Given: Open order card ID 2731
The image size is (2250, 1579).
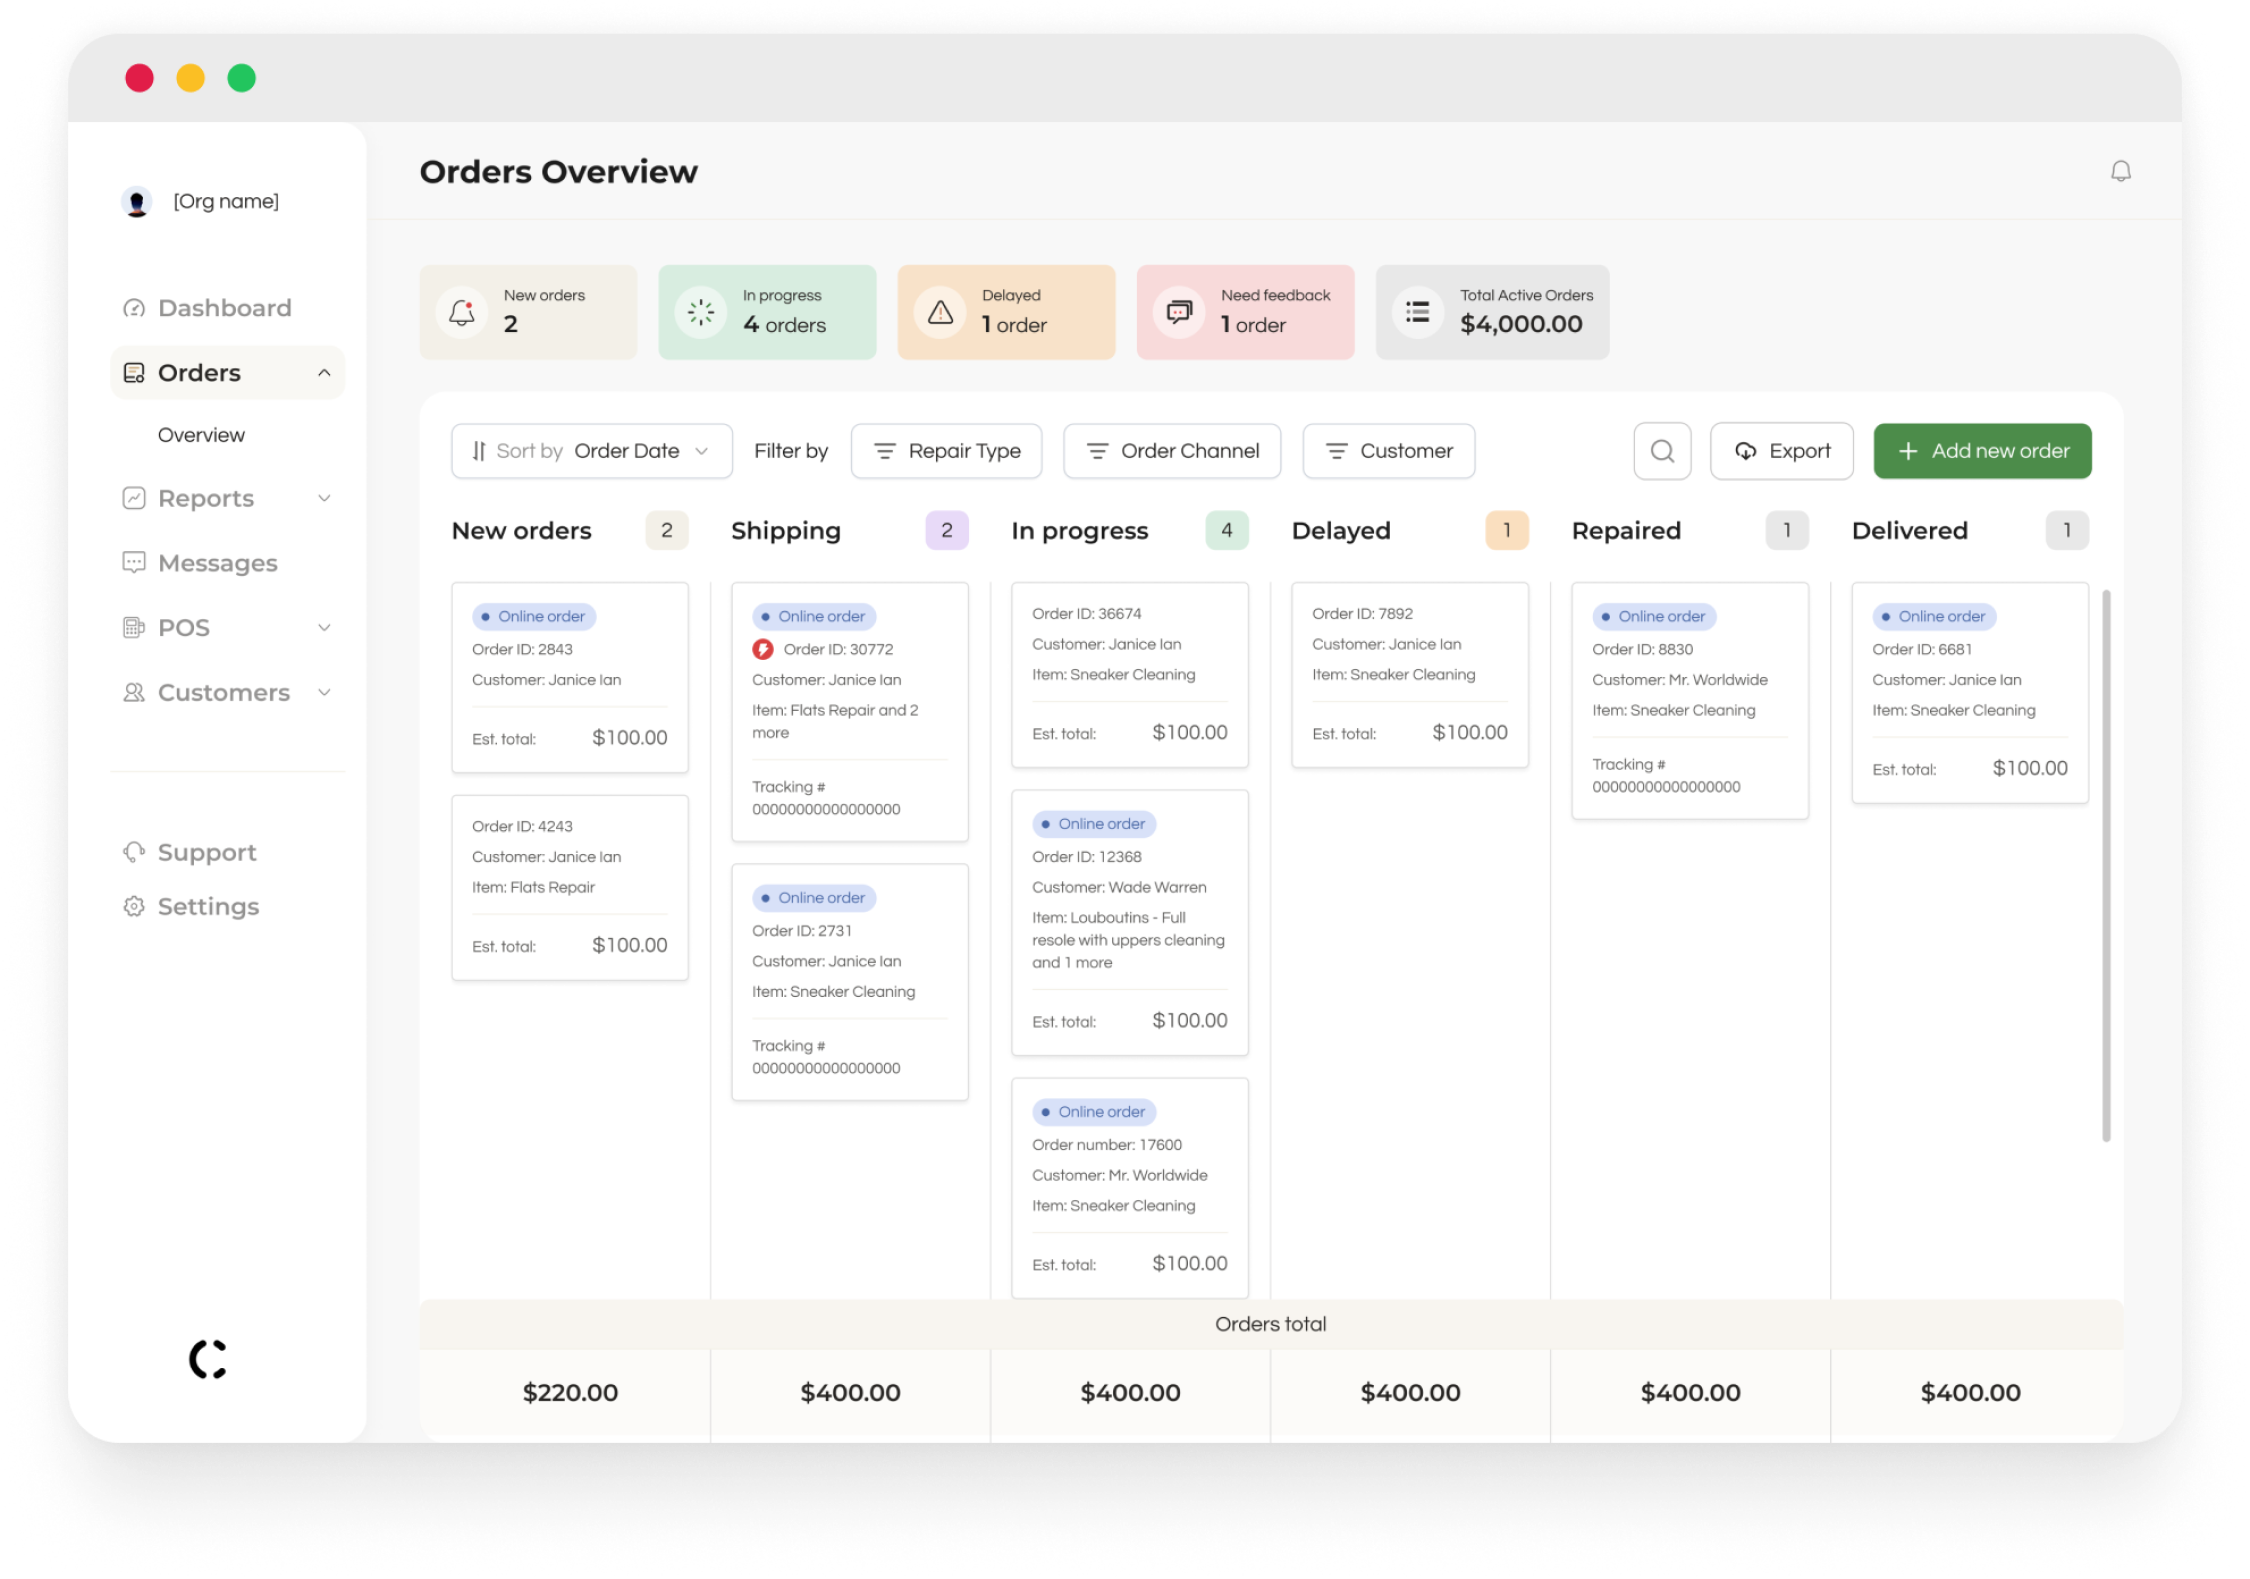Looking at the screenshot, I should coord(850,983).
